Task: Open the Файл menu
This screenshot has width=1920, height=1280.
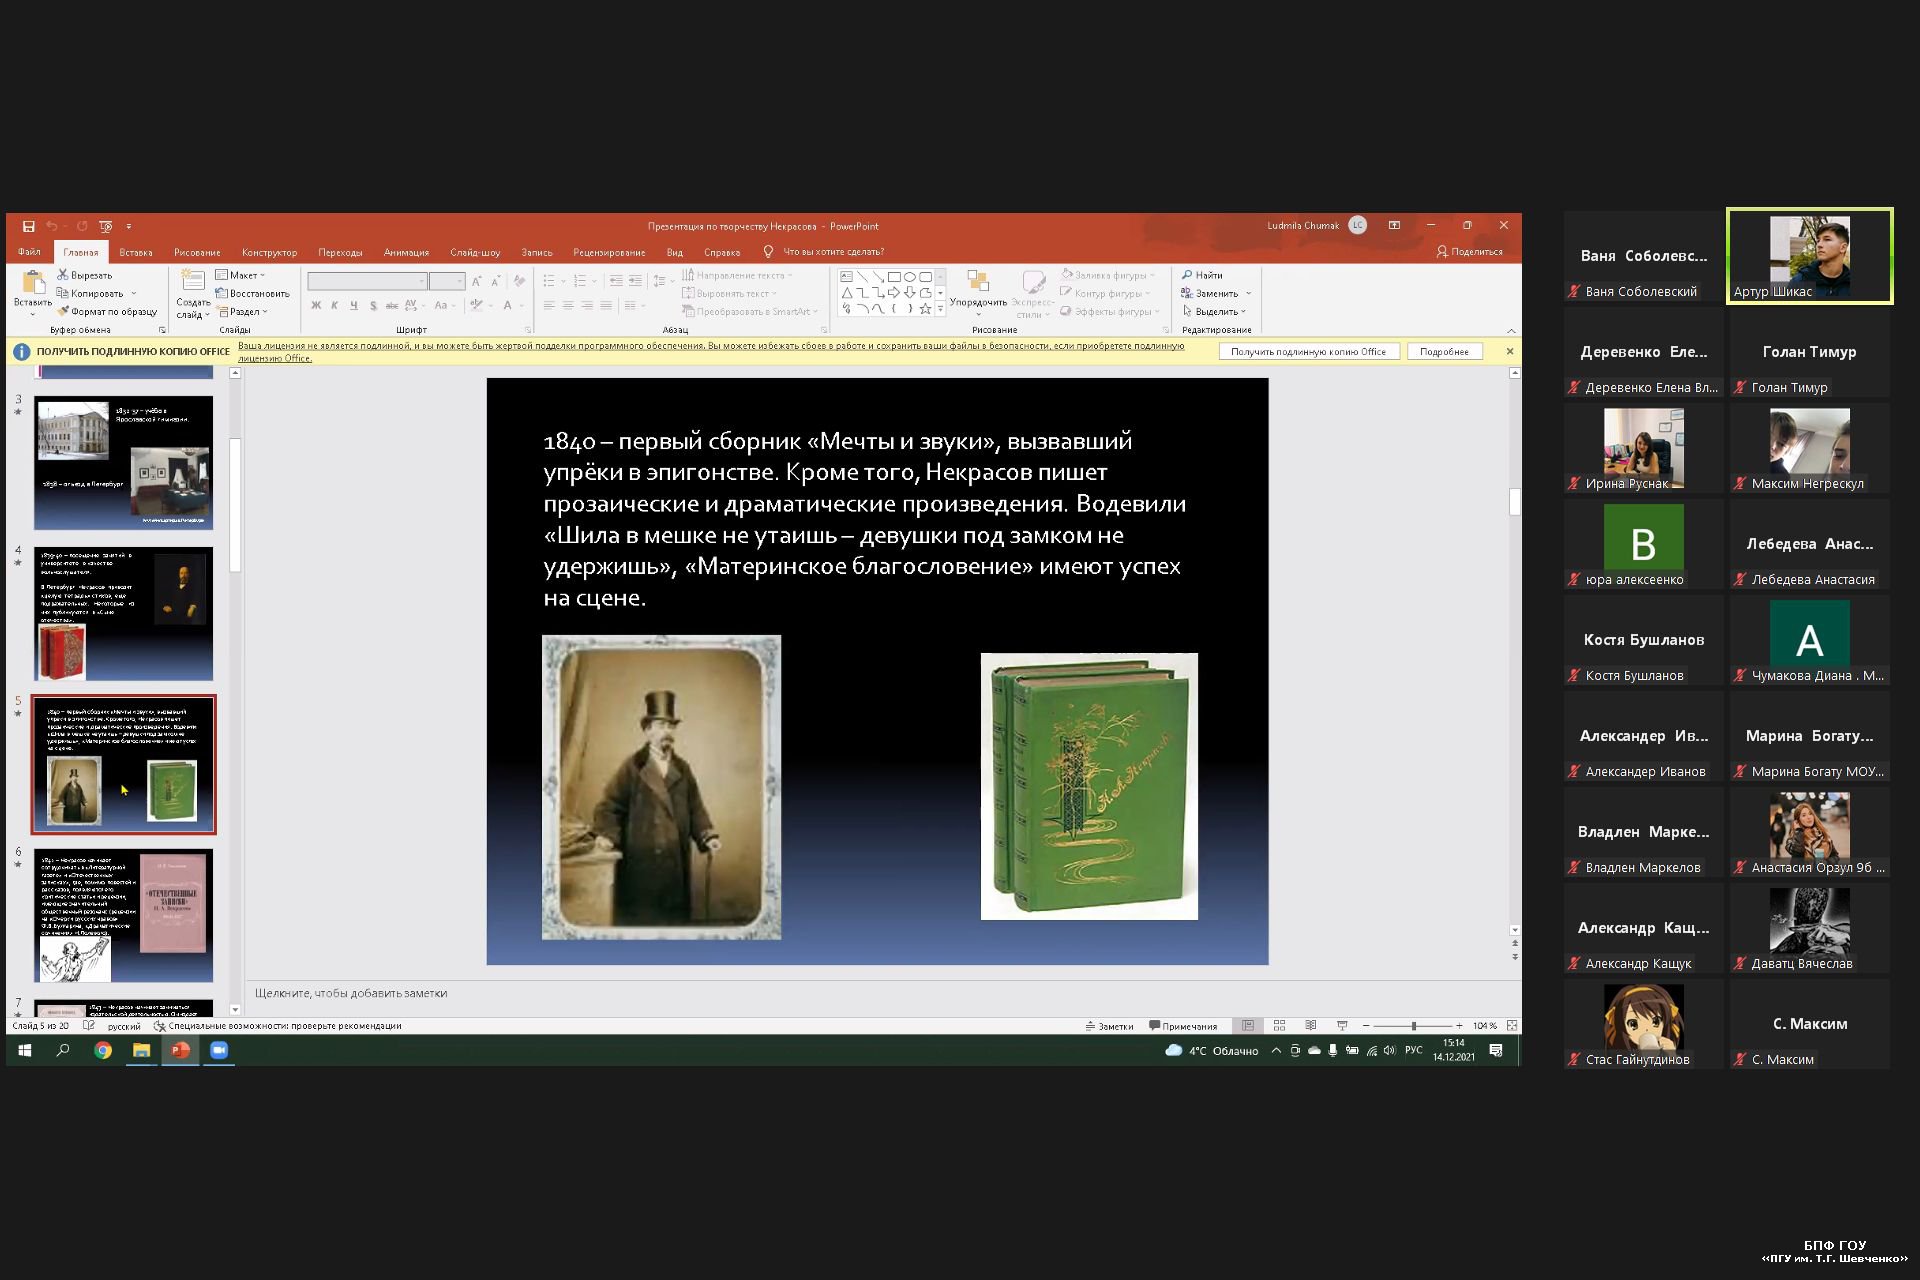Action: coord(29,252)
